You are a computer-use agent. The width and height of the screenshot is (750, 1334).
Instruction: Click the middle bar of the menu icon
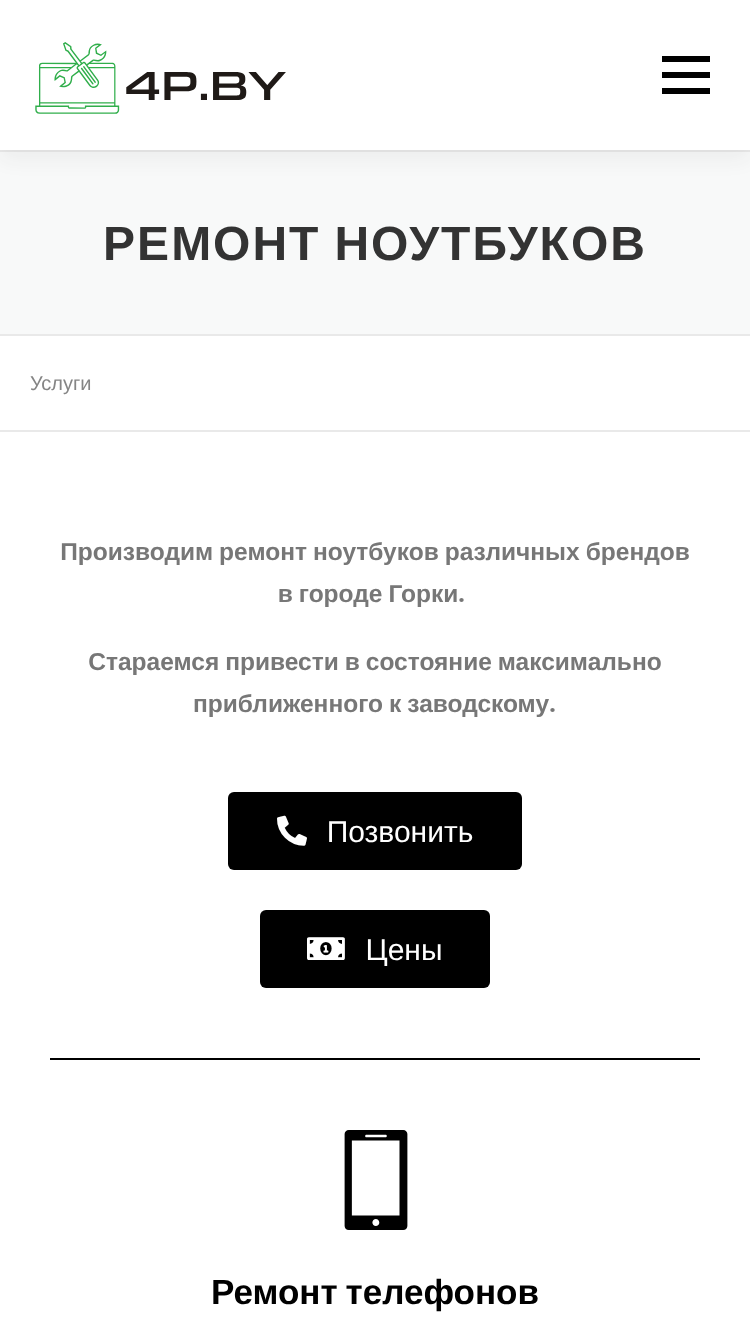tap(686, 75)
